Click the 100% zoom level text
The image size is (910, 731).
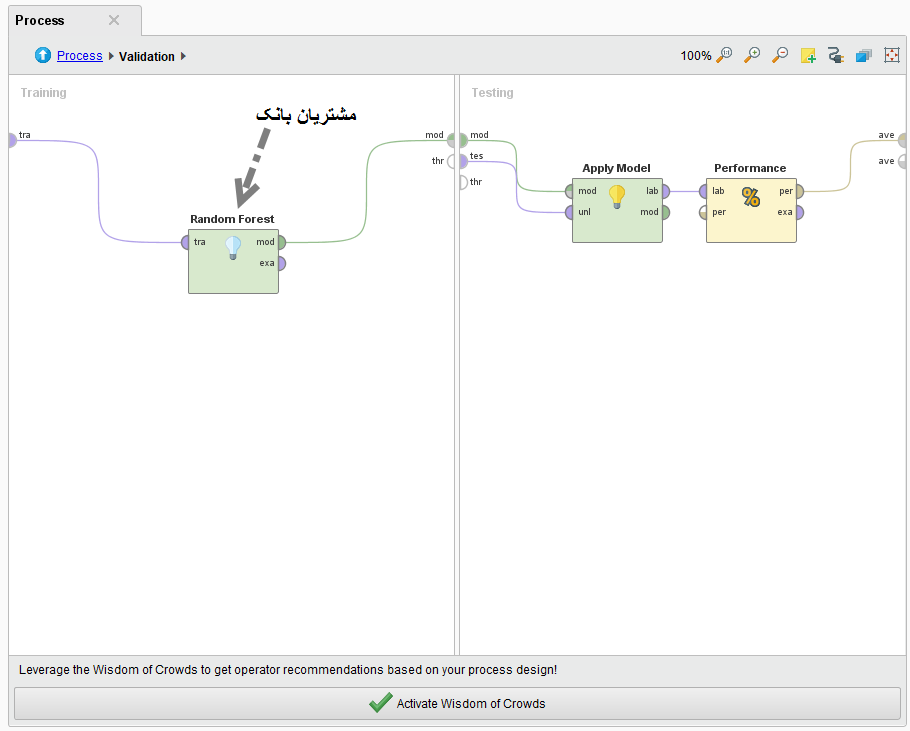695,56
